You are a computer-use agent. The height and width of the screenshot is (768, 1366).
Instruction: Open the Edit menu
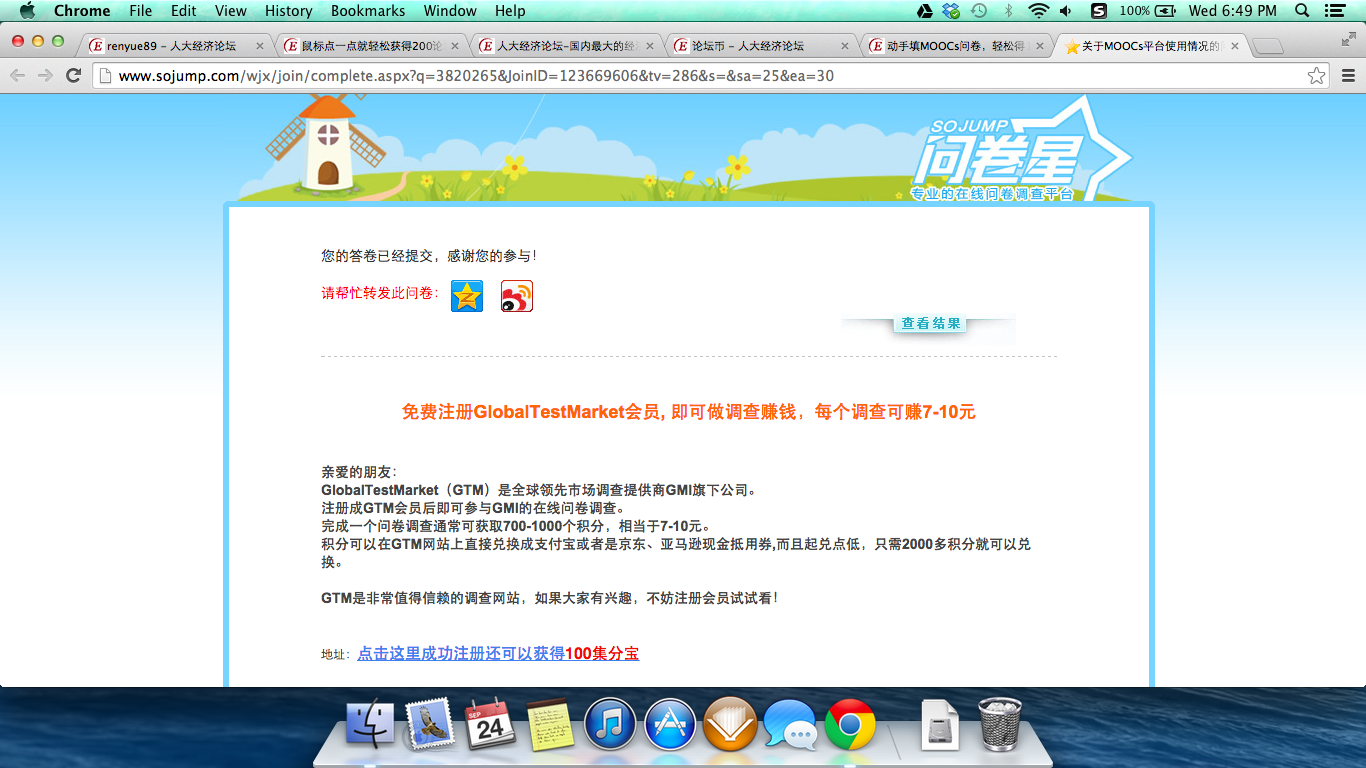(x=184, y=11)
